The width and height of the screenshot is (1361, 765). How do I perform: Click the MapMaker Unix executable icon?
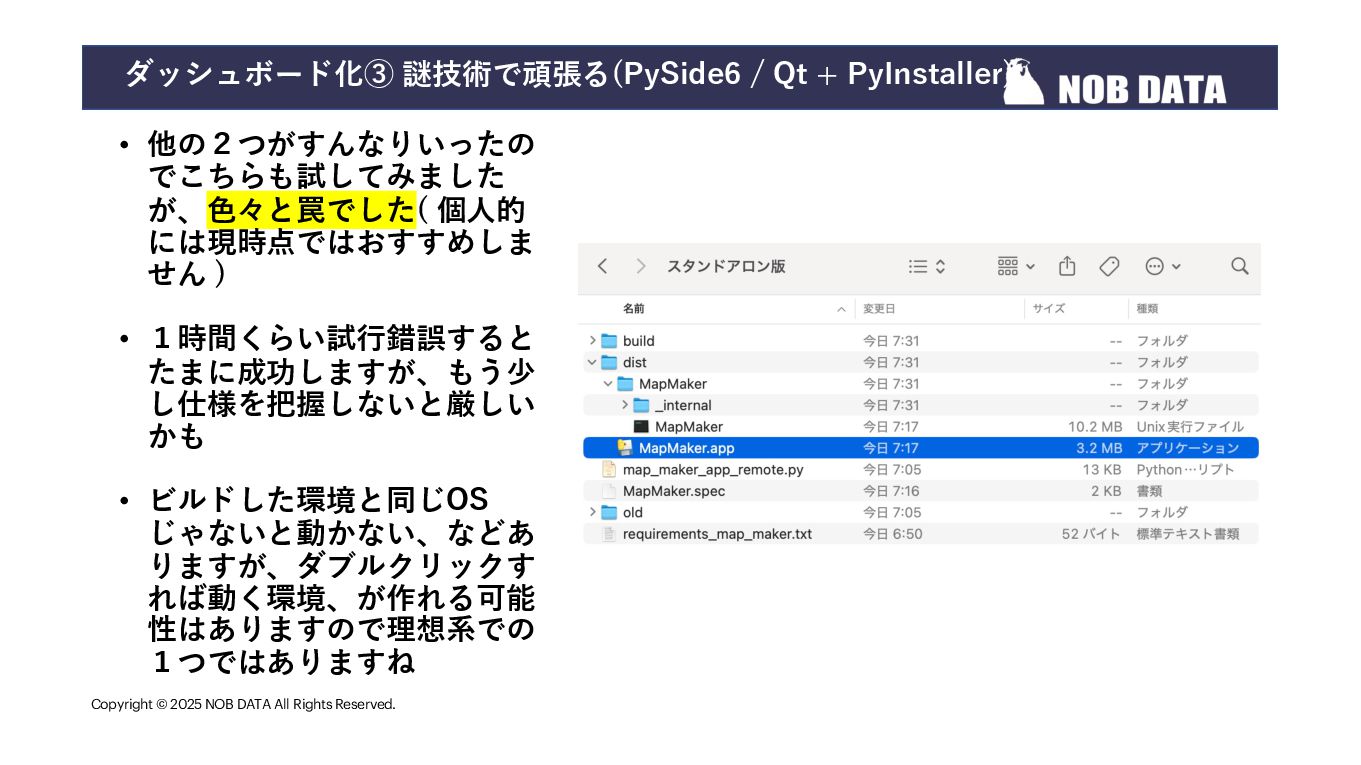pos(641,427)
